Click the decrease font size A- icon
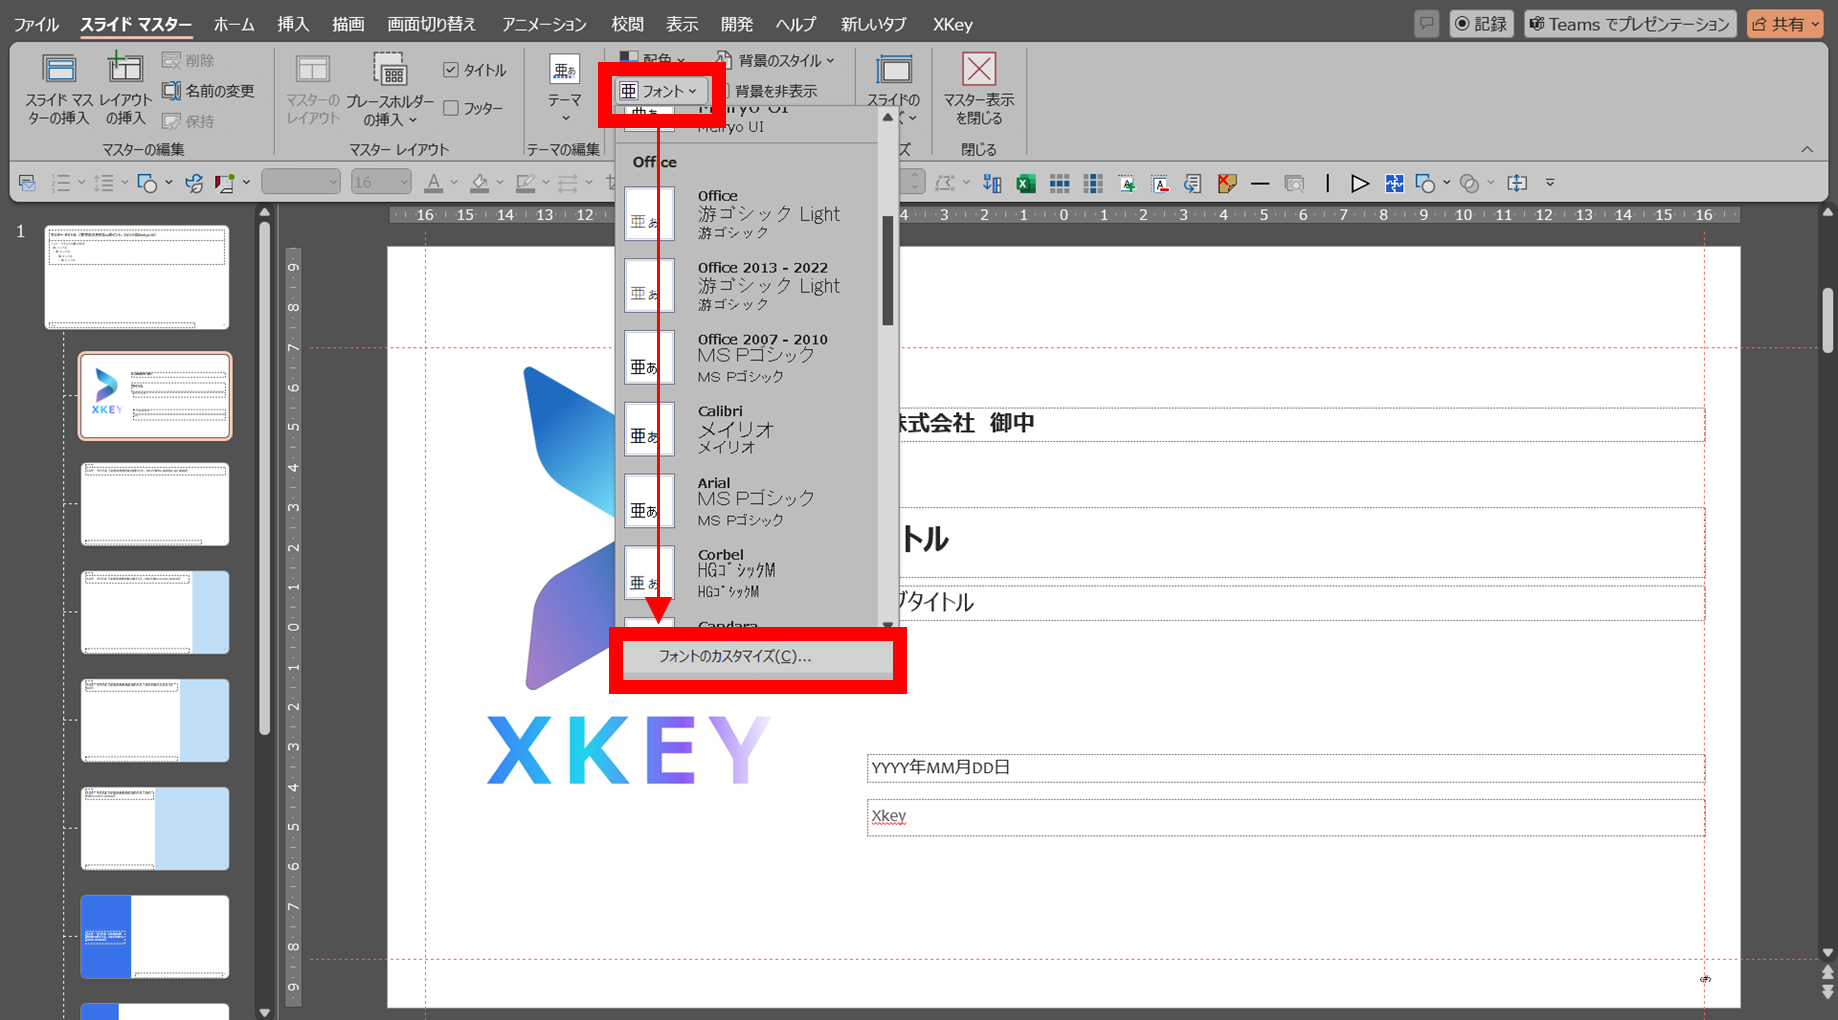This screenshot has width=1838, height=1020. coord(1160,183)
